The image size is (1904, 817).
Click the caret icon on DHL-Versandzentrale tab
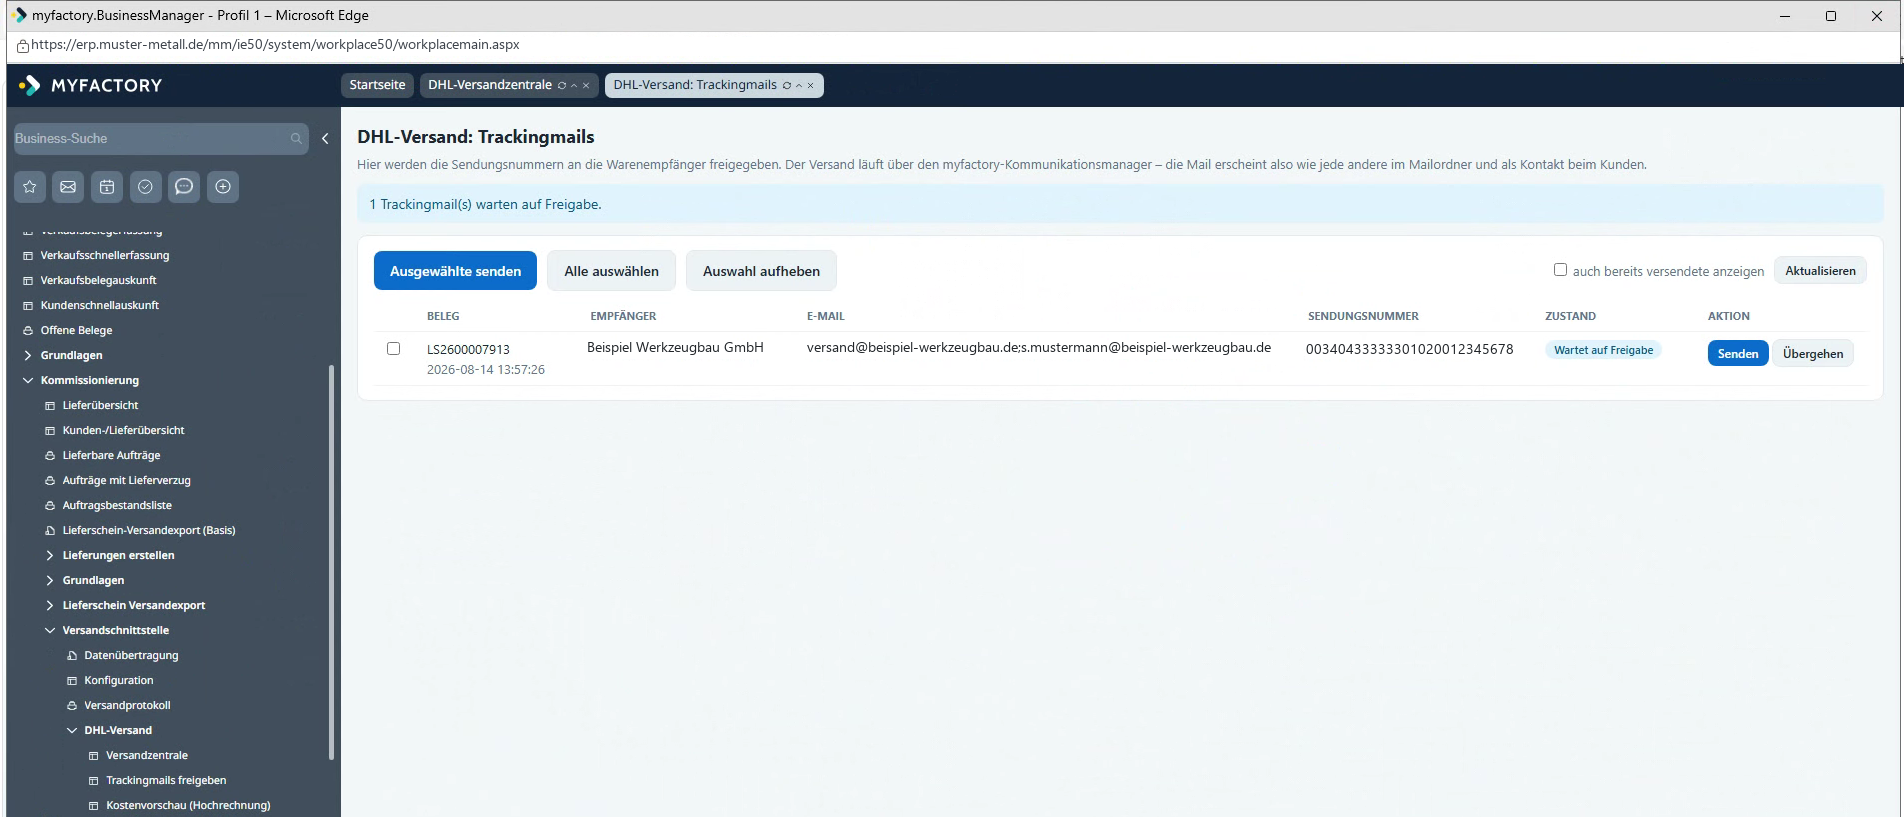point(574,86)
